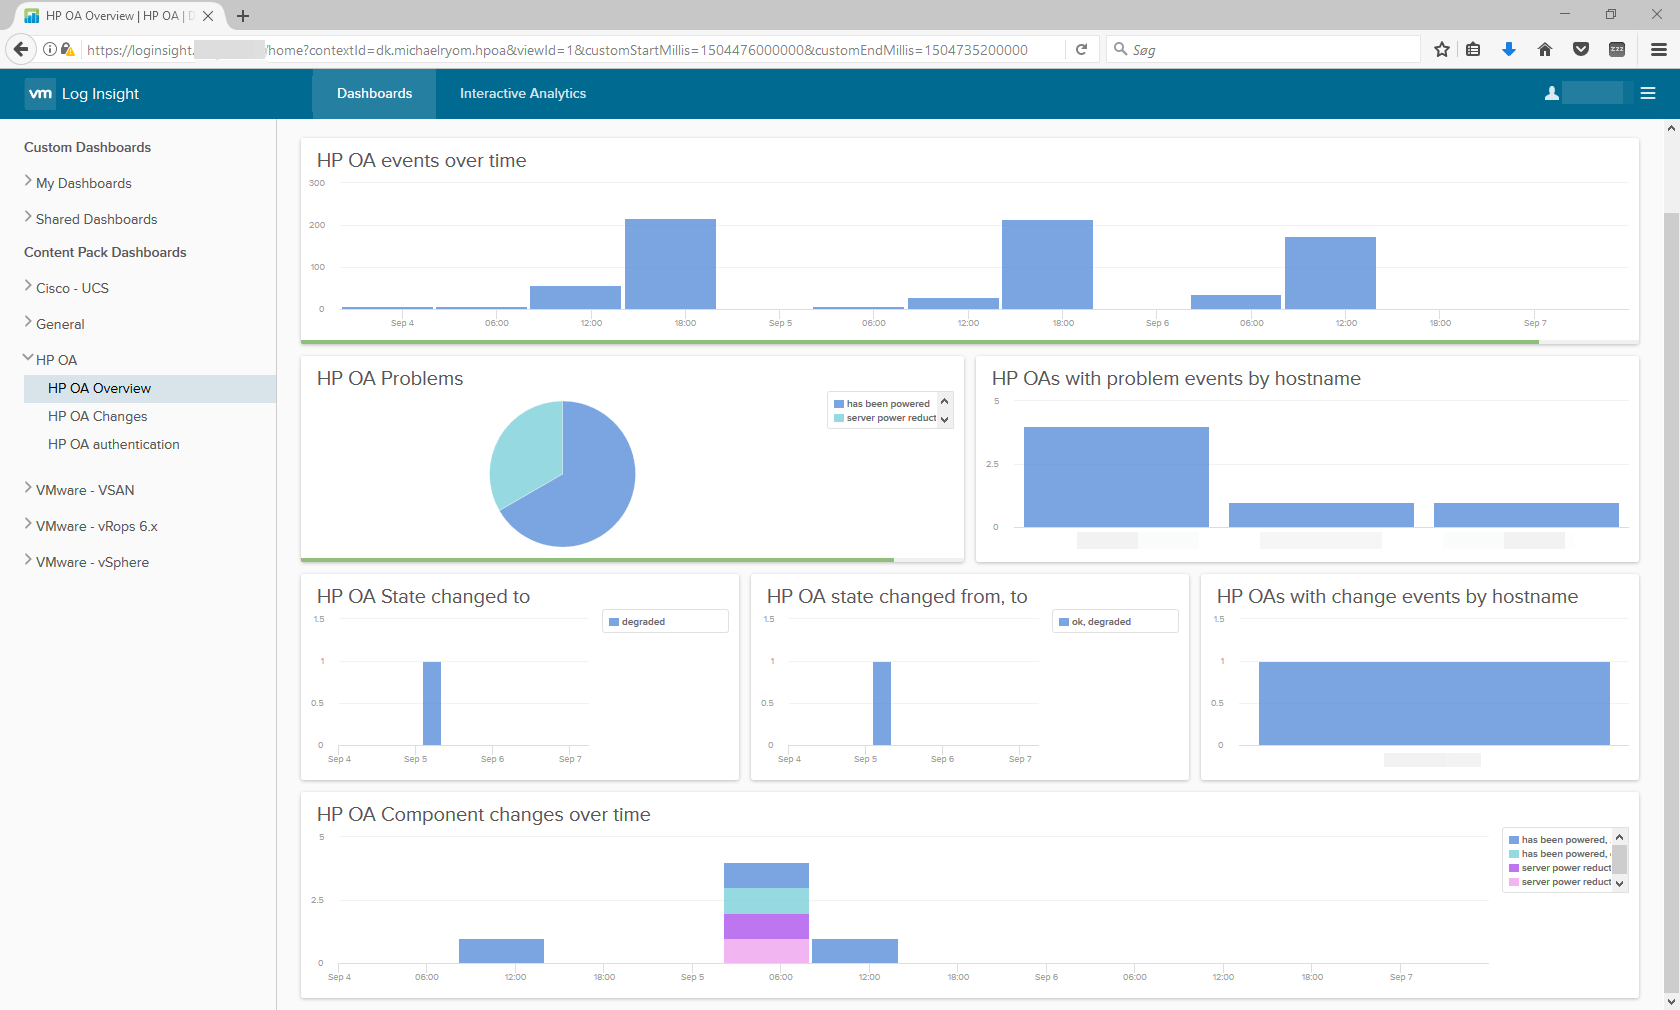The width and height of the screenshot is (1680, 1010).
Task: Open the HP OA authentication dashboard
Action: (x=114, y=444)
